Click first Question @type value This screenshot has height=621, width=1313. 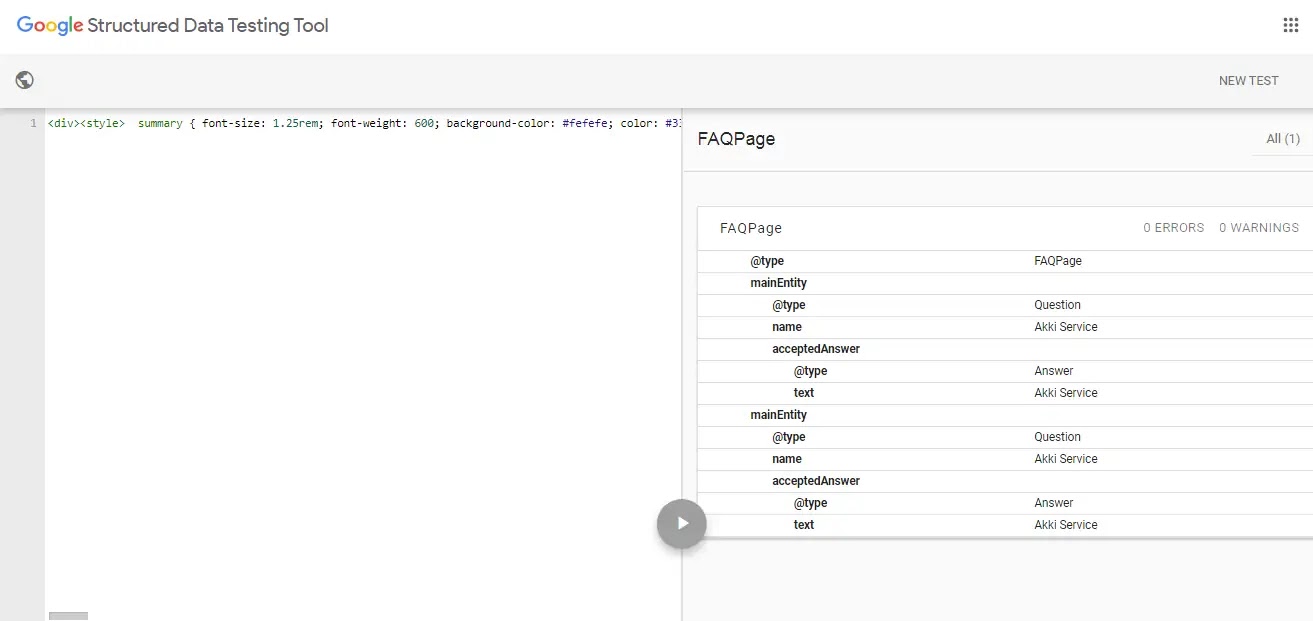pos(1057,305)
